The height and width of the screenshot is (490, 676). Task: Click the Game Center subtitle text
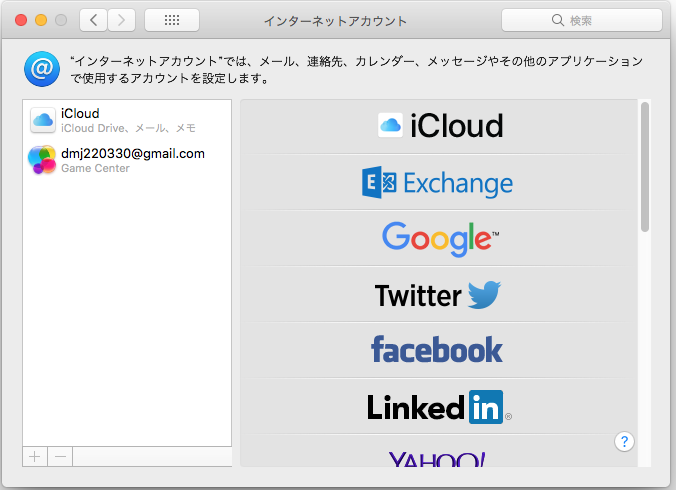click(95, 169)
